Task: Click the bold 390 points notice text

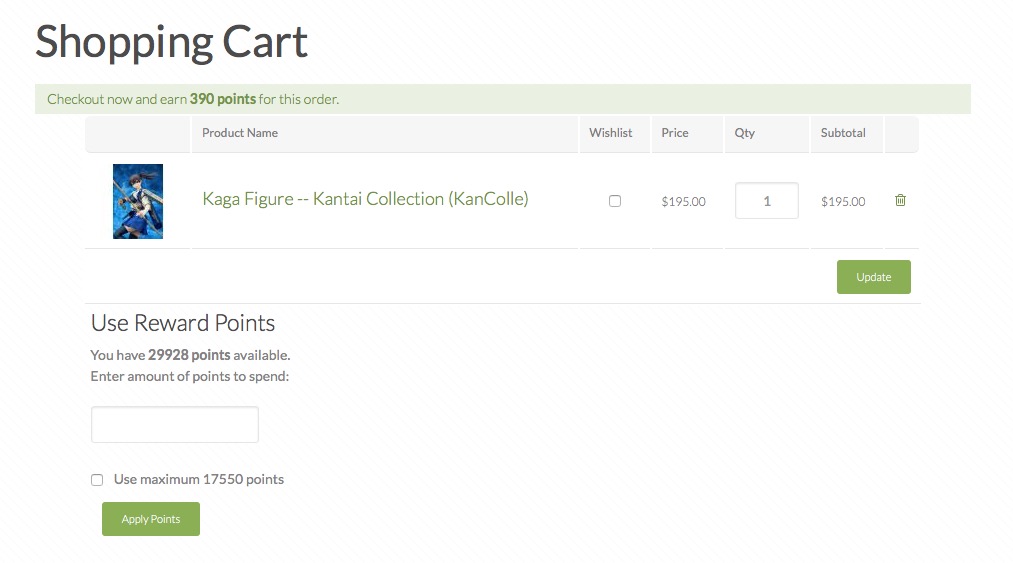Action: (x=223, y=99)
